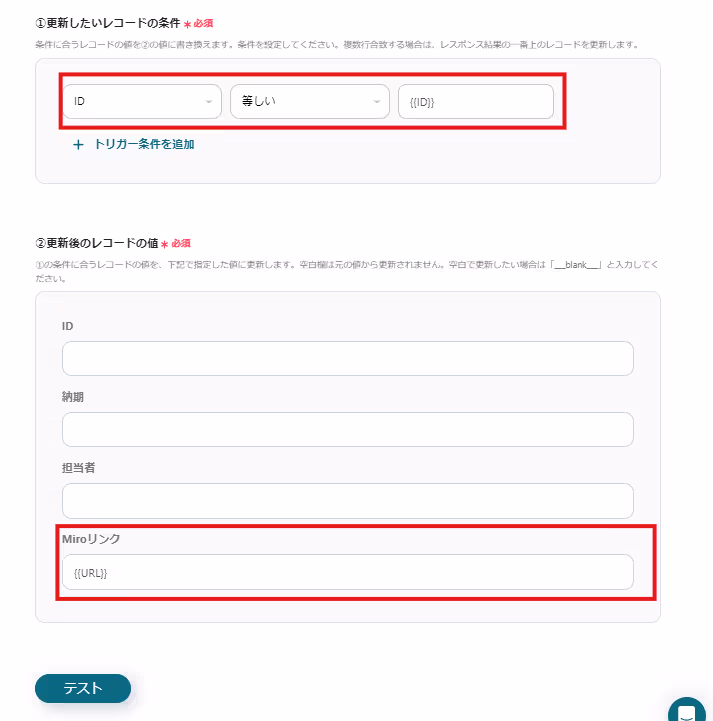The width and height of the screenshot is (713, 721).
Task: Click the 担当者 field label
Action: [x=79, y=468]
